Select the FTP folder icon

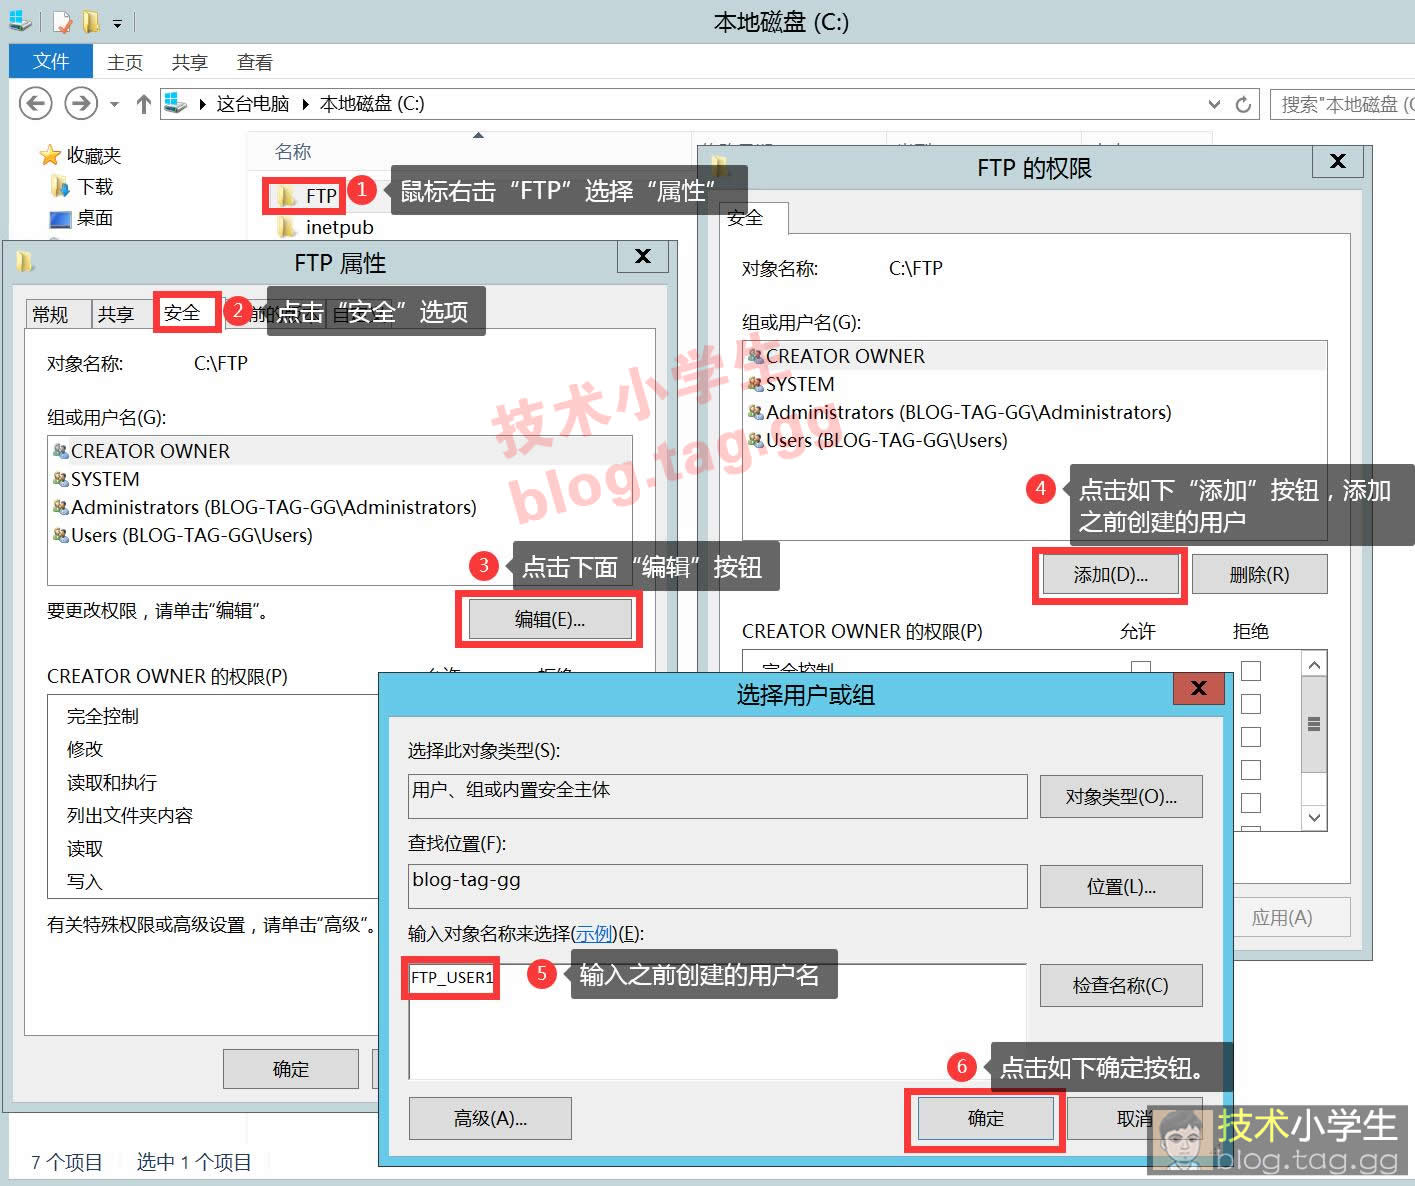(x=287, y=196)
